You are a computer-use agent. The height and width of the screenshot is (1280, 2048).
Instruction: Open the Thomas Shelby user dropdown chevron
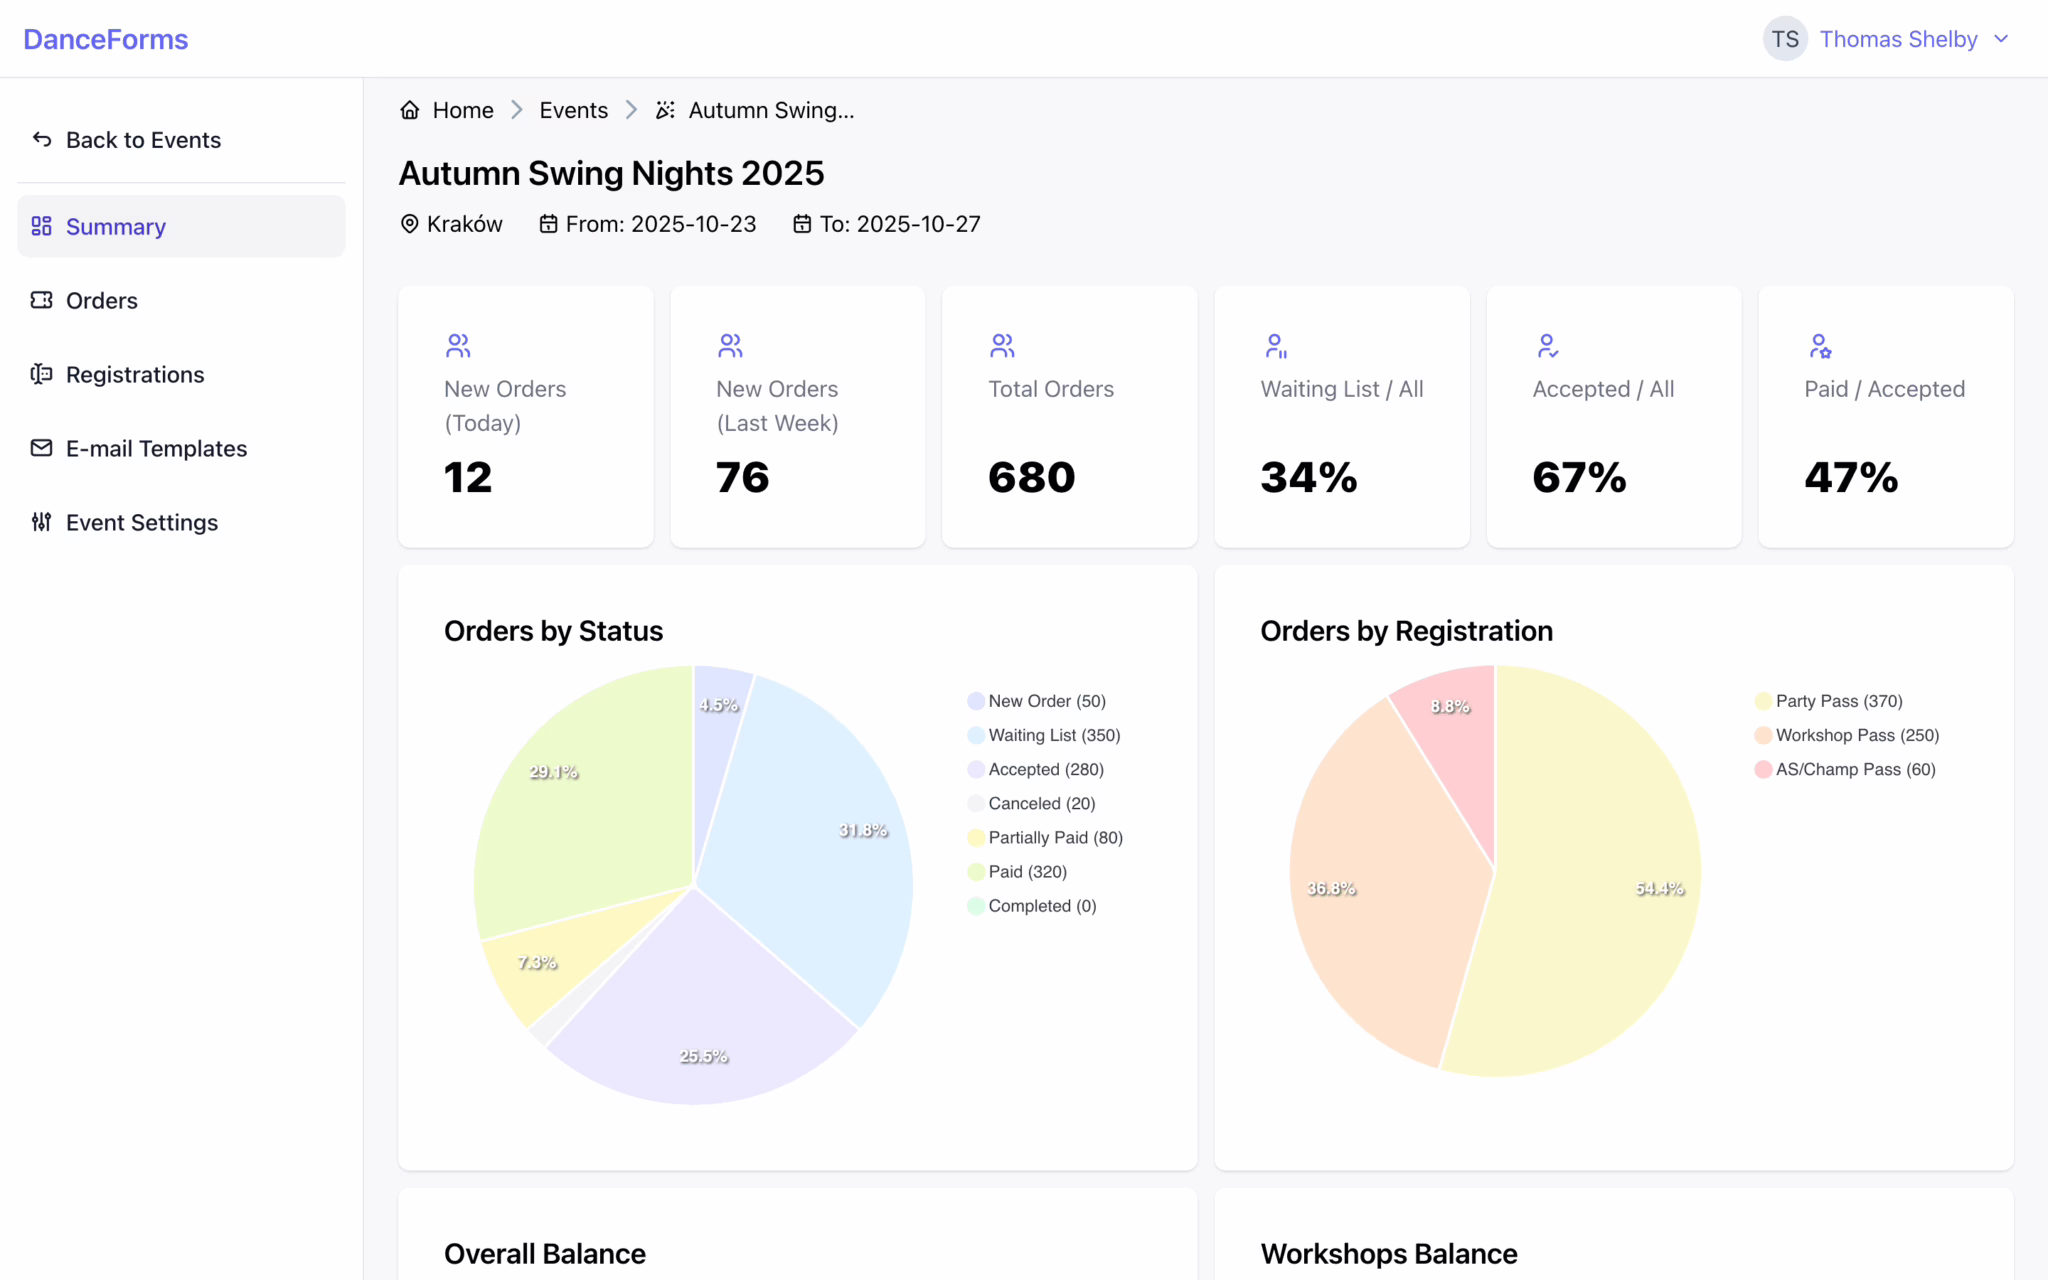coord(2001,39)
